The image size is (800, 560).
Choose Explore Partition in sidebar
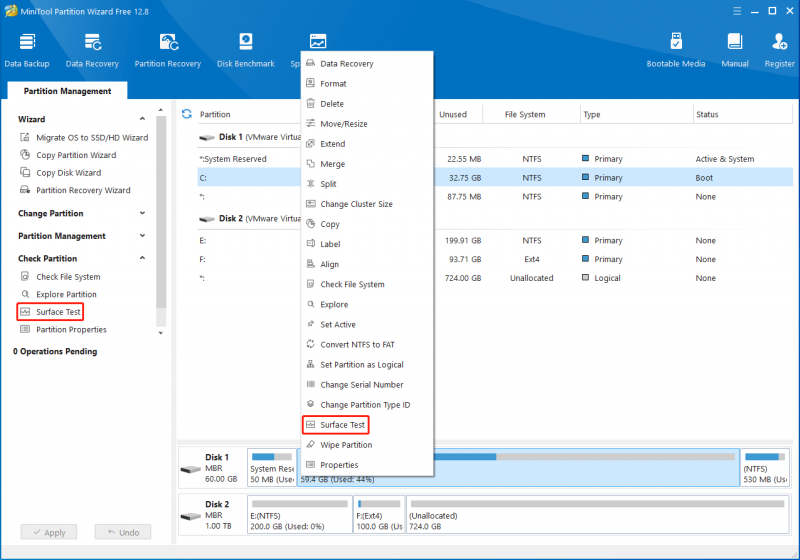(59, 294)
